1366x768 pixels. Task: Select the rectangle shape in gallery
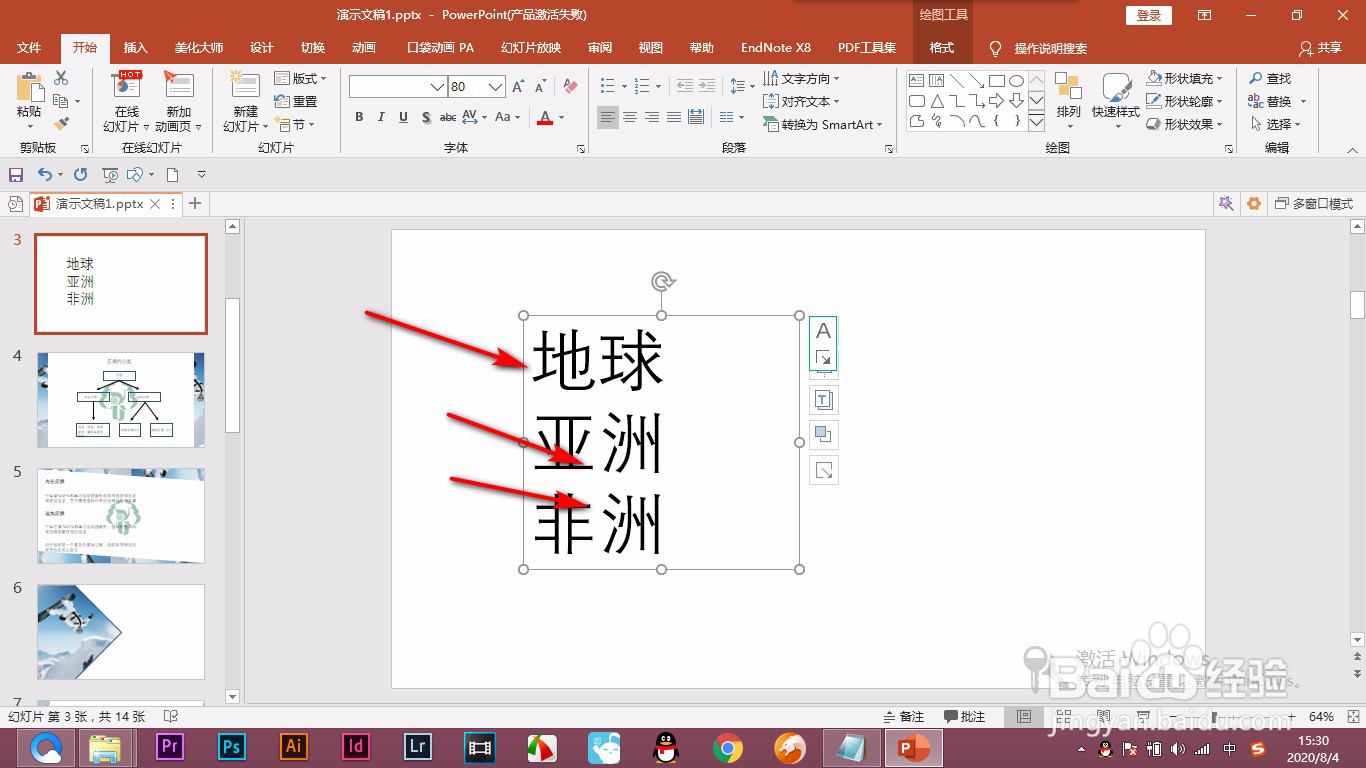(x=997, y=81)
